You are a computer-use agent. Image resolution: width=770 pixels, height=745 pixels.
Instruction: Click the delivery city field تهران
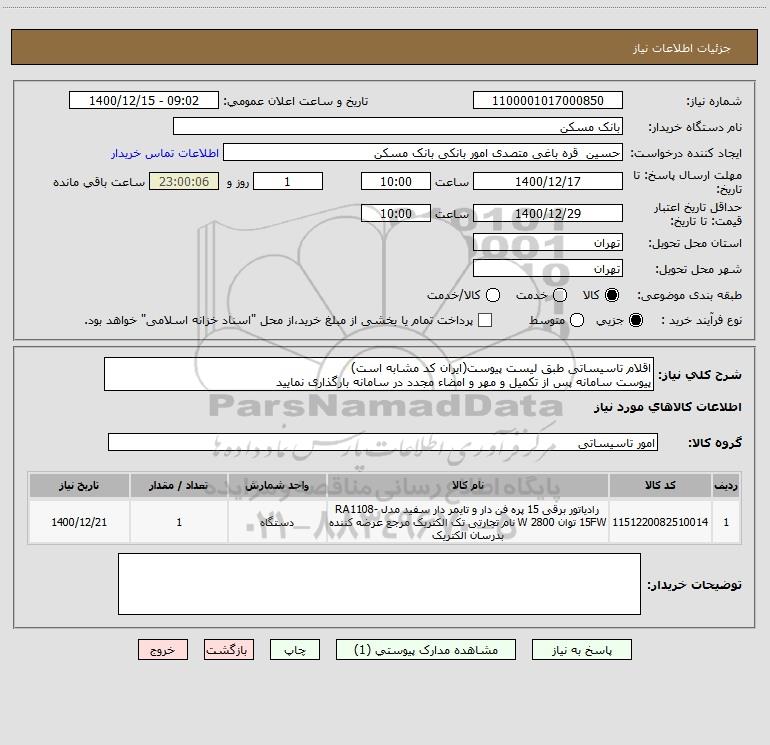548,268
